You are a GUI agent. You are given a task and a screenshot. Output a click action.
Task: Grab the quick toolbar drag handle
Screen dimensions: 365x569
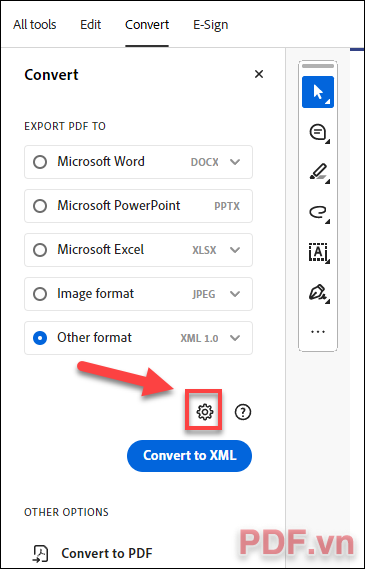point(318,66)
